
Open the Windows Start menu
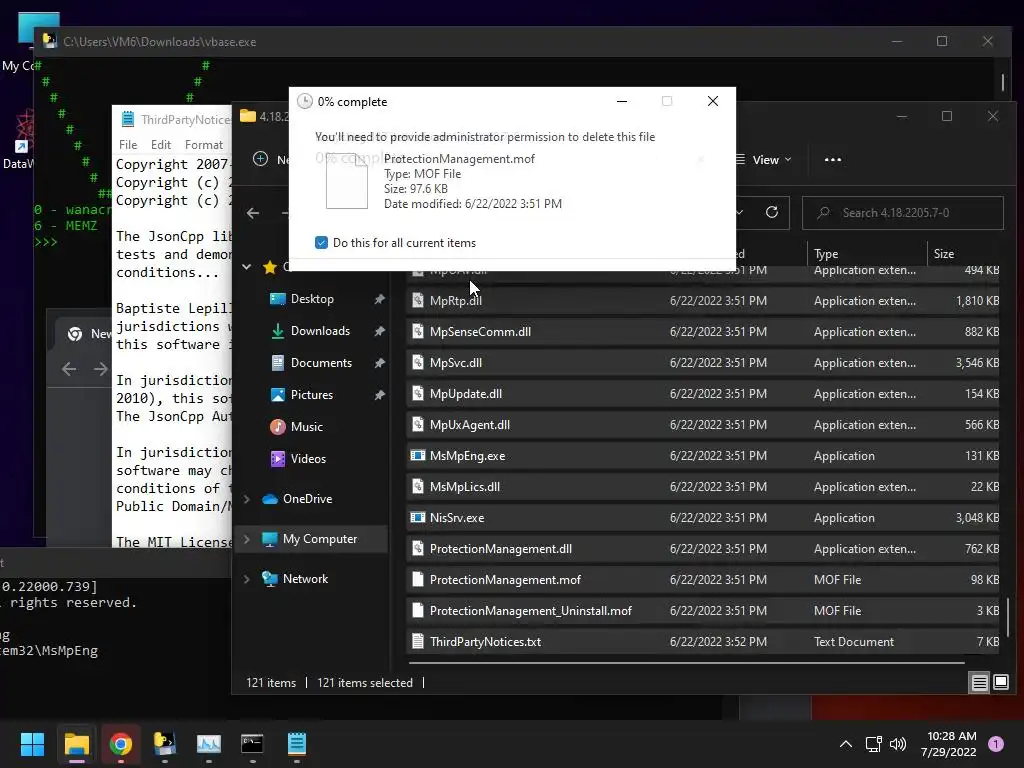coord(32,744)
